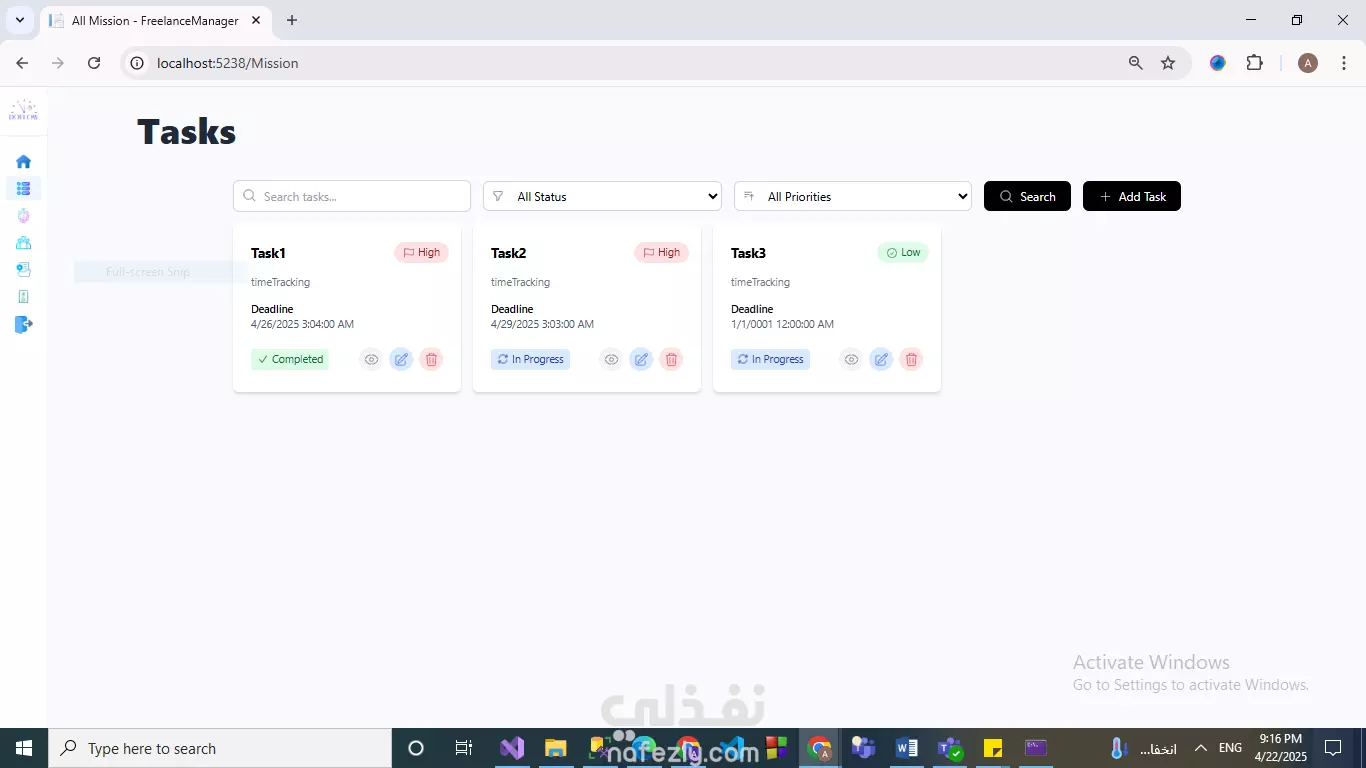Delete Task1 with the trash icon
Viewport: 1366px width, 768px height.
(x=431, y=359)
